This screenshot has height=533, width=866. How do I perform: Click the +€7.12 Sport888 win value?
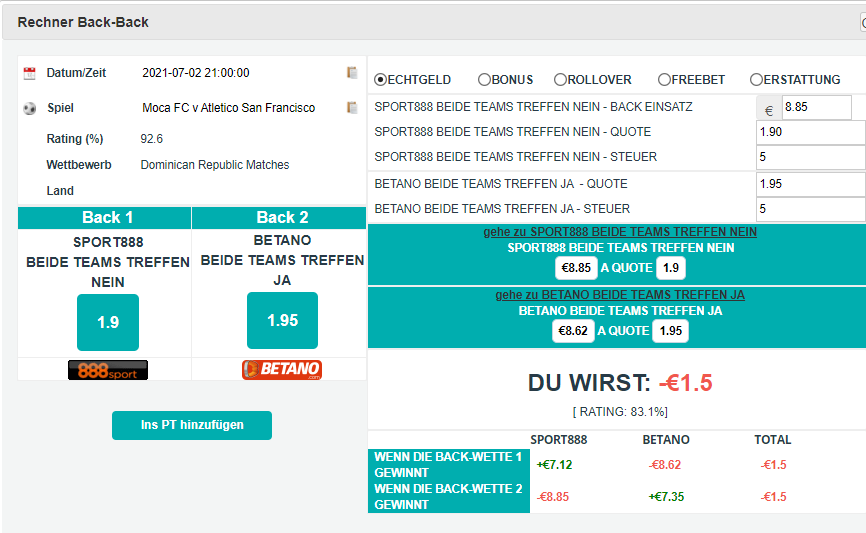554,465
